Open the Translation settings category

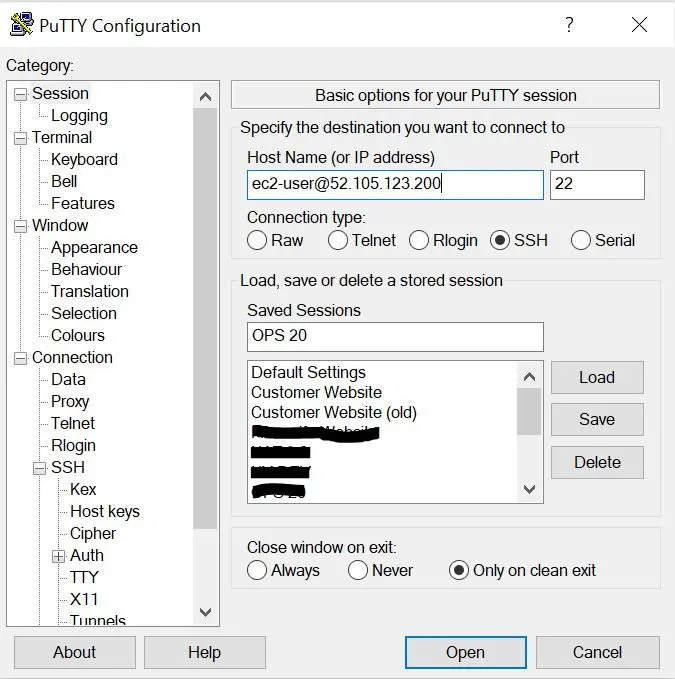point(90,291)
